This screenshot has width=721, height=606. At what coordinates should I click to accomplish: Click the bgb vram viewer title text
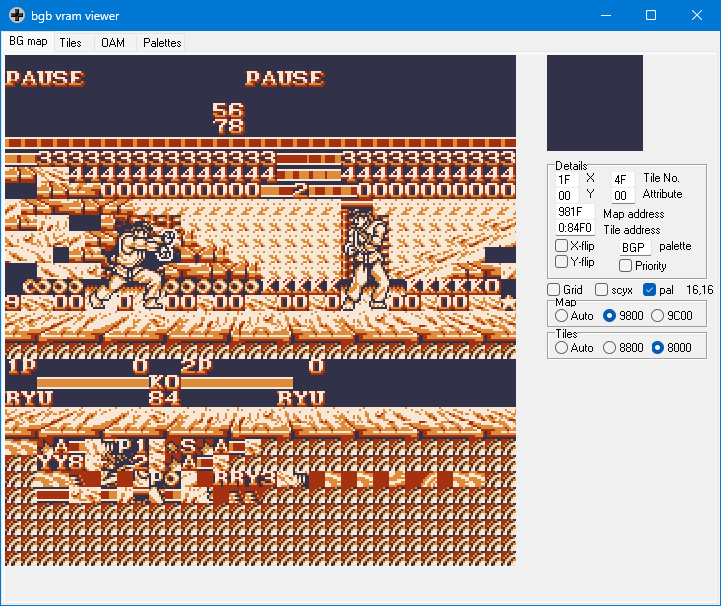pyautogui.click(x=75, y=16)
